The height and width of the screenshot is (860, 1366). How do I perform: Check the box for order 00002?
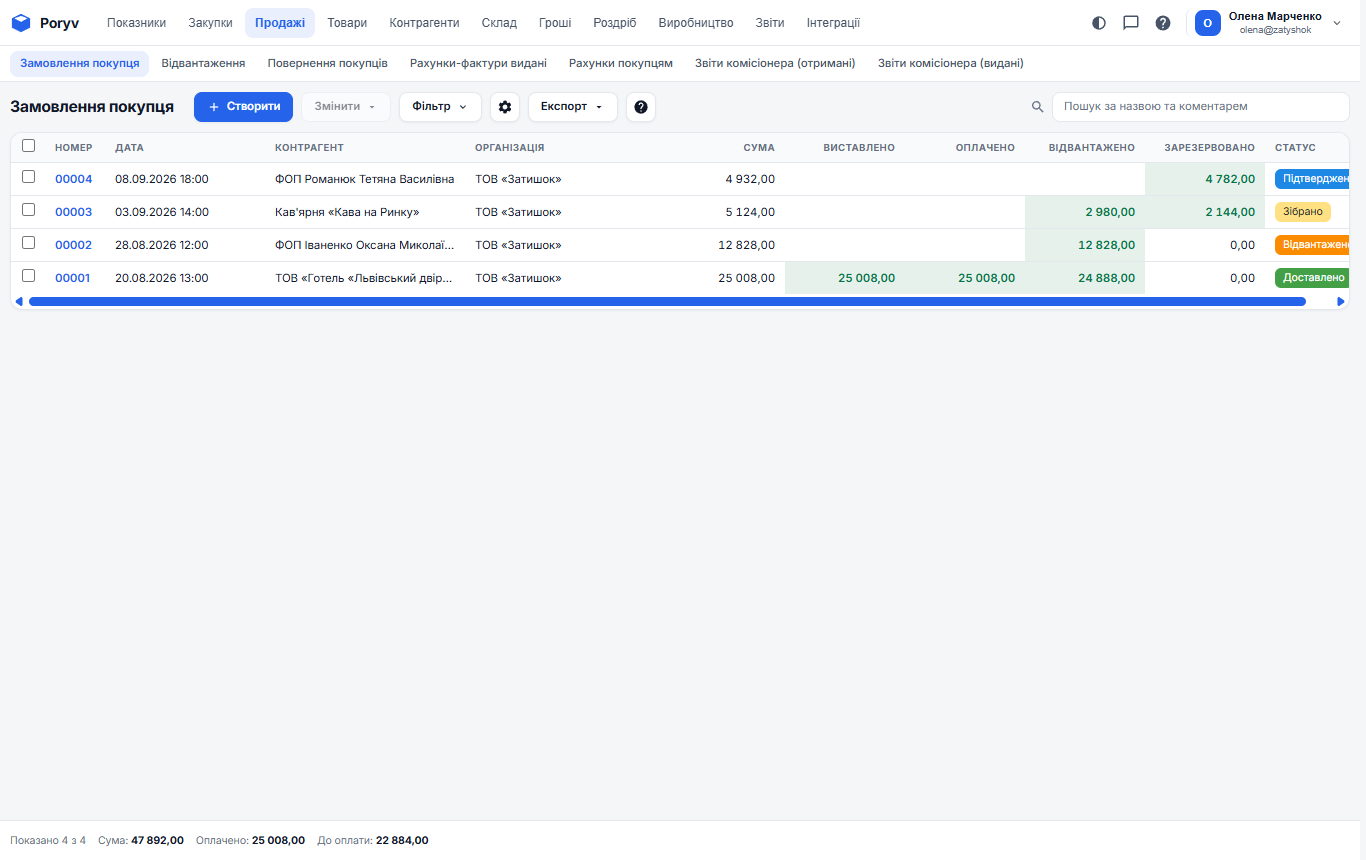point(29,243)
